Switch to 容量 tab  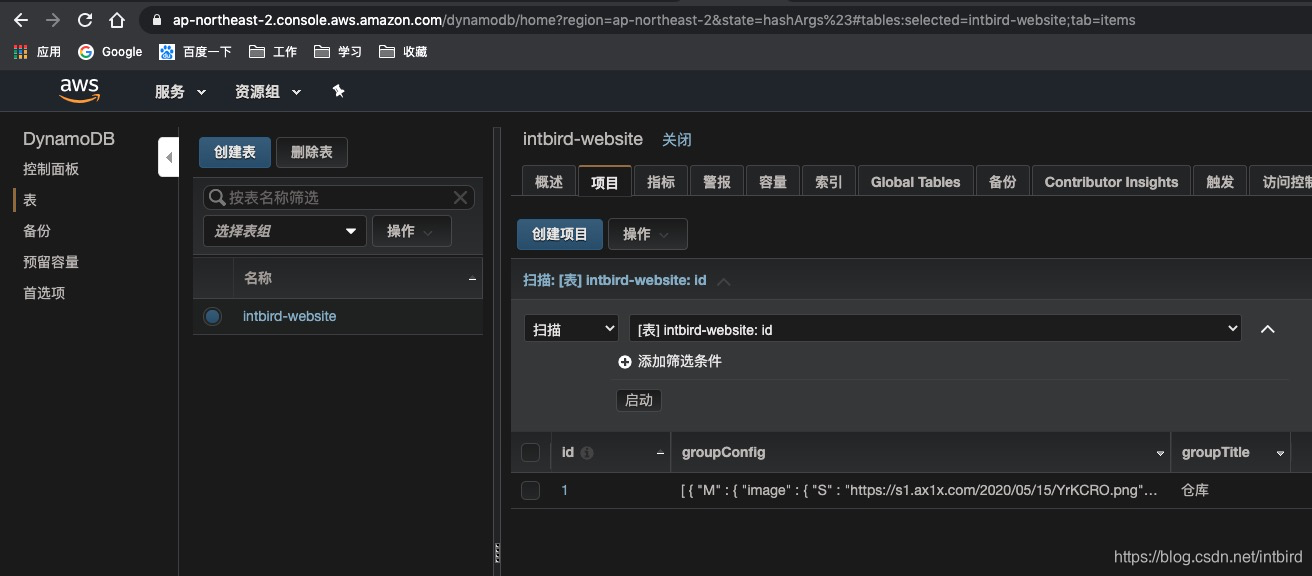pyautogui.click(x=773, y=182)
